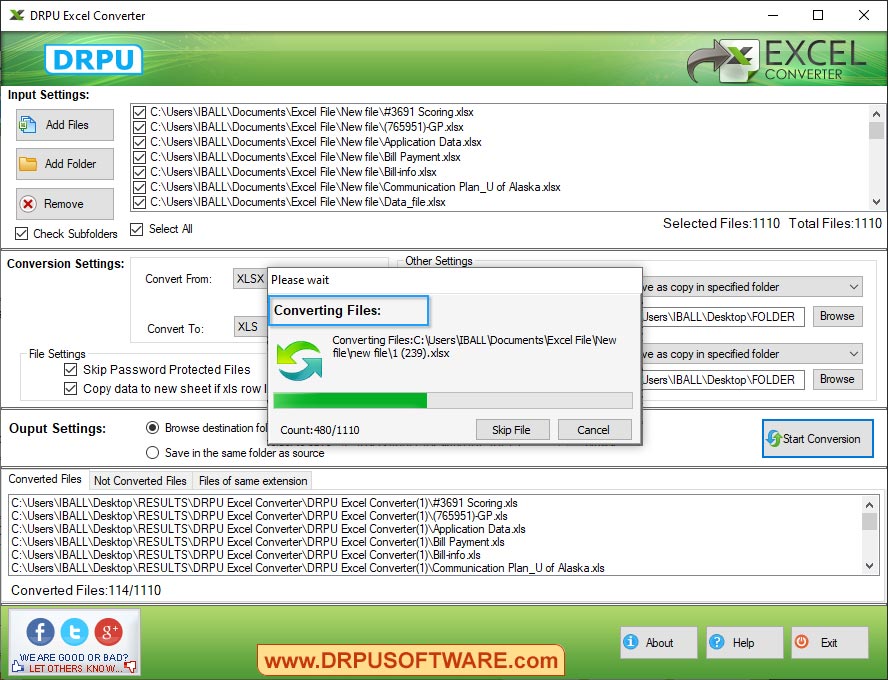The width and height of the screenshot is (888, 680).
Task: Click the Exit power icon
Action: 802,643
